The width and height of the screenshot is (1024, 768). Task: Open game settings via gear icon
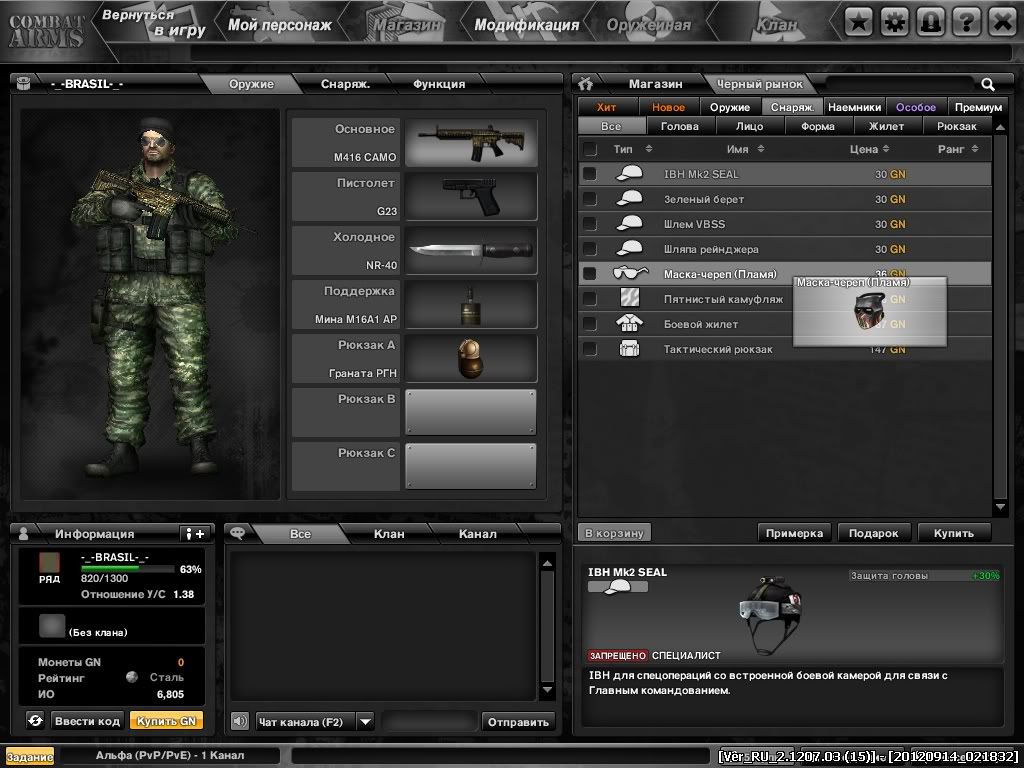click(x=895, y=19)
